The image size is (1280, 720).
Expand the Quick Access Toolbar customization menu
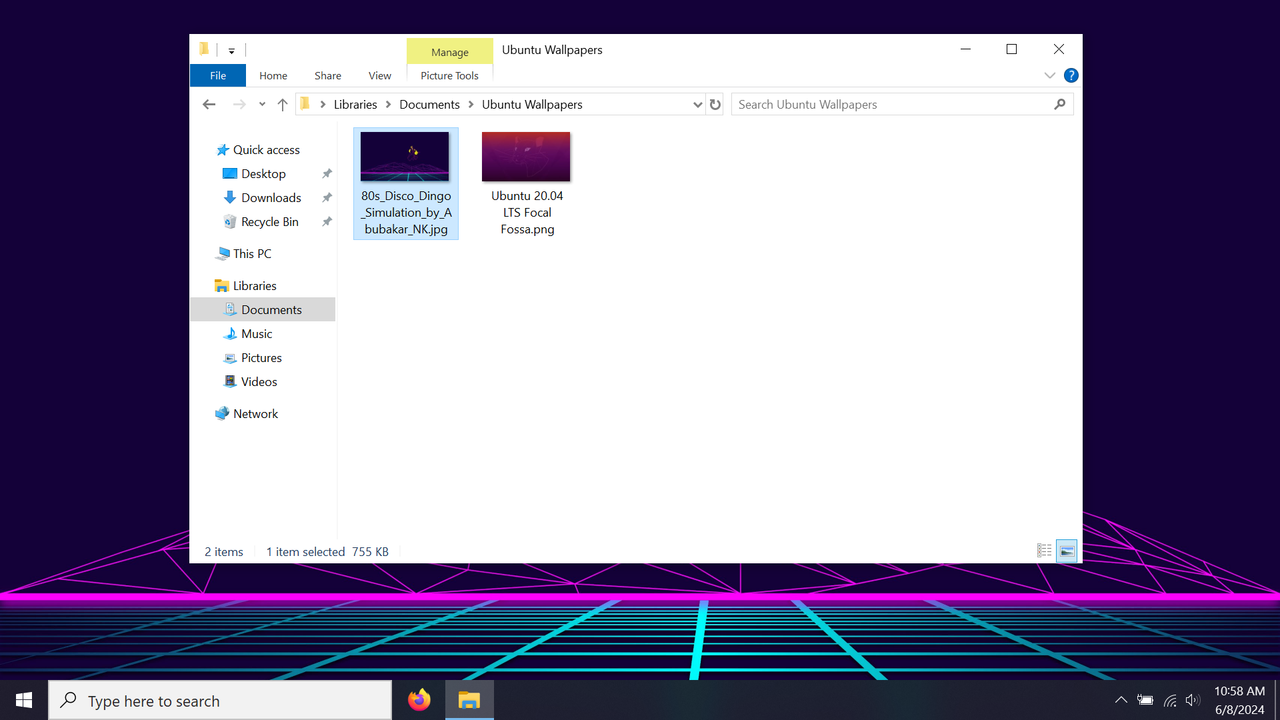(x=231, y=49)
